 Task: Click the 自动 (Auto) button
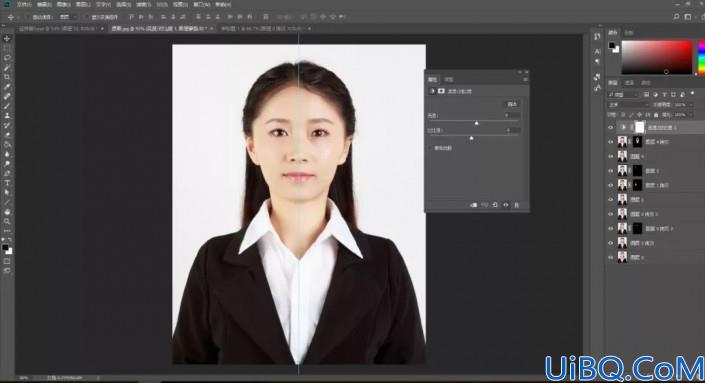(x=512, y=104)
